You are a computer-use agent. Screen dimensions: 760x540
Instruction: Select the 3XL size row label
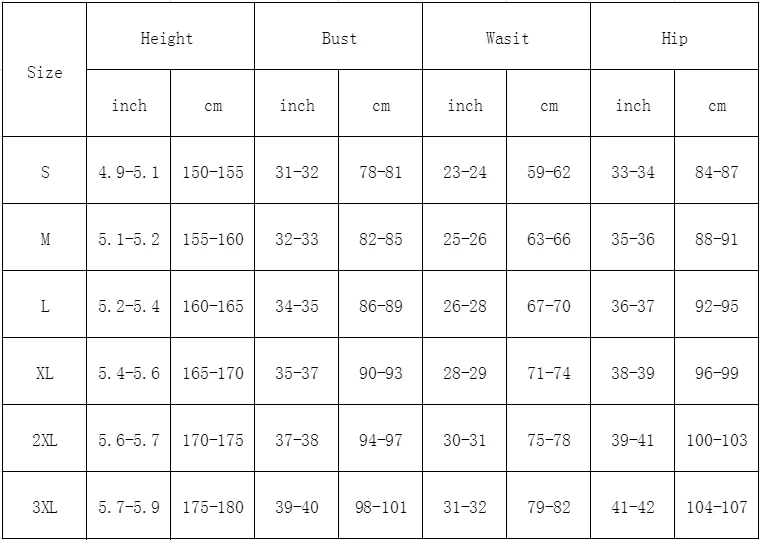[x=44, y=507]
